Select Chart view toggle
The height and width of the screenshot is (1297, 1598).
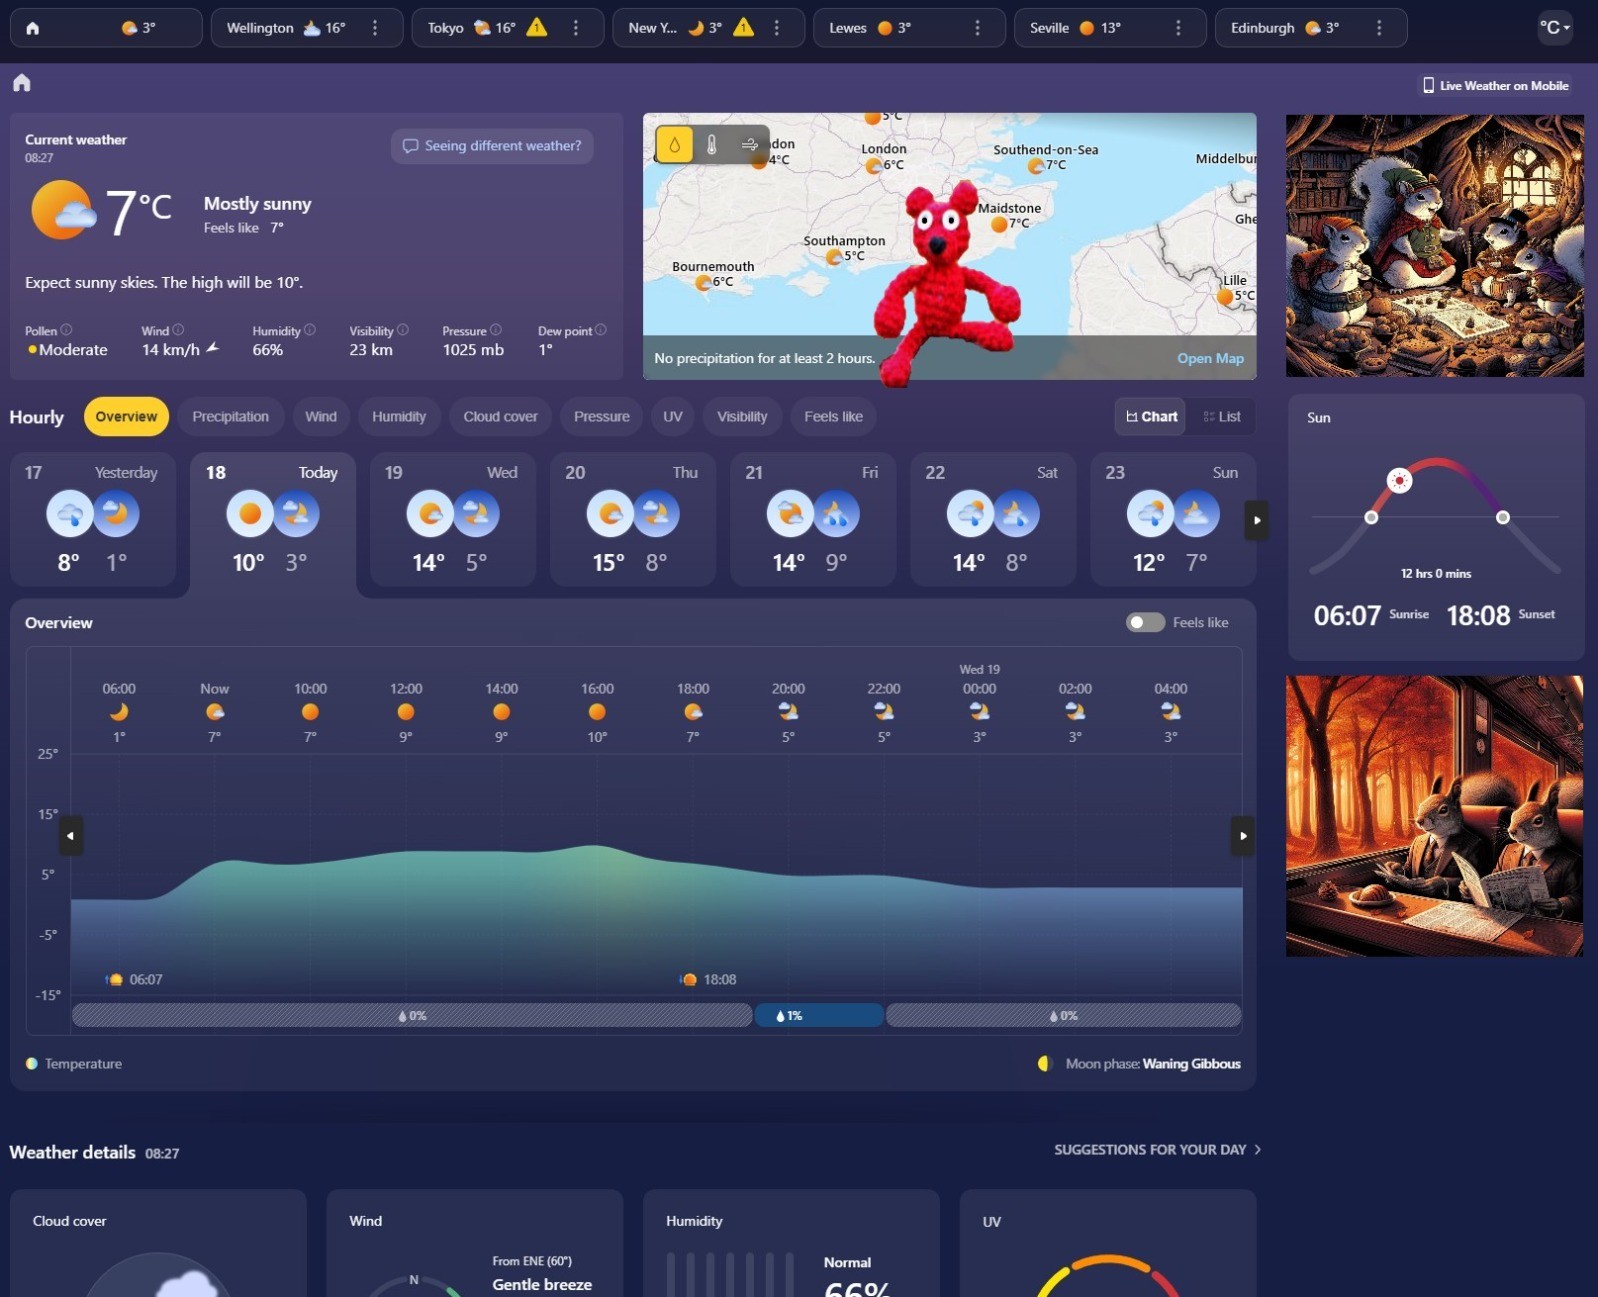1151,417
